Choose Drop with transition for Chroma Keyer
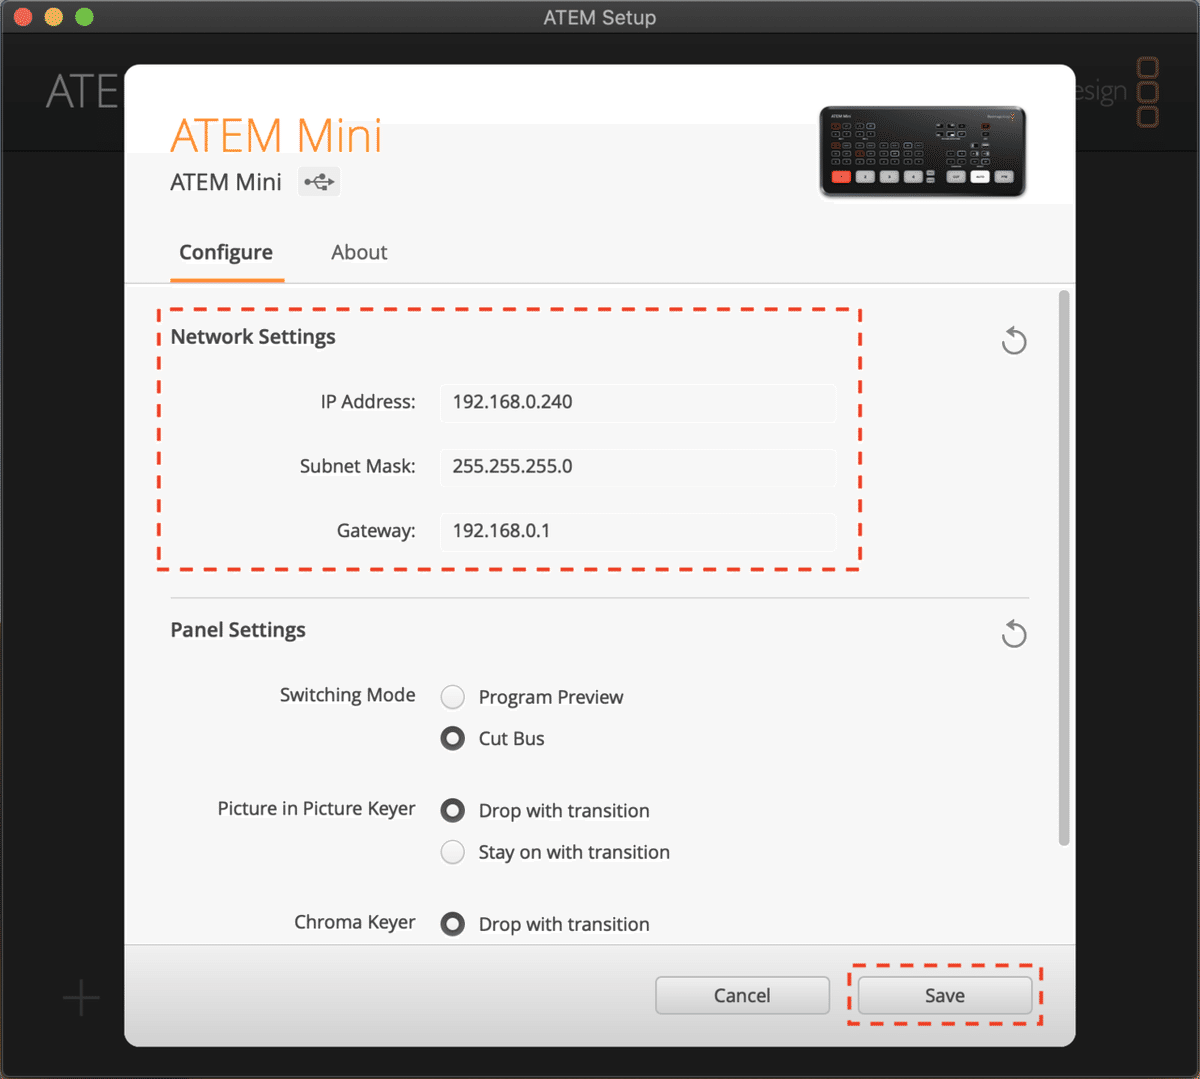 [x=453, y=924]
